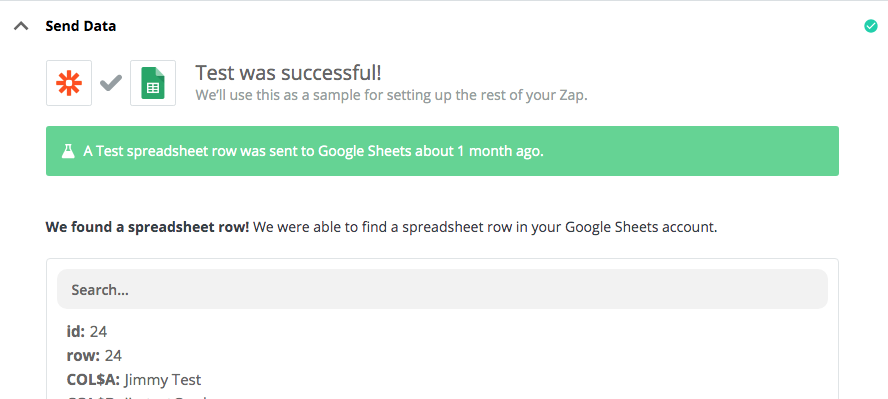Click the green test row sent banner
Screen dimensions: 888x399
click(442, 151)
